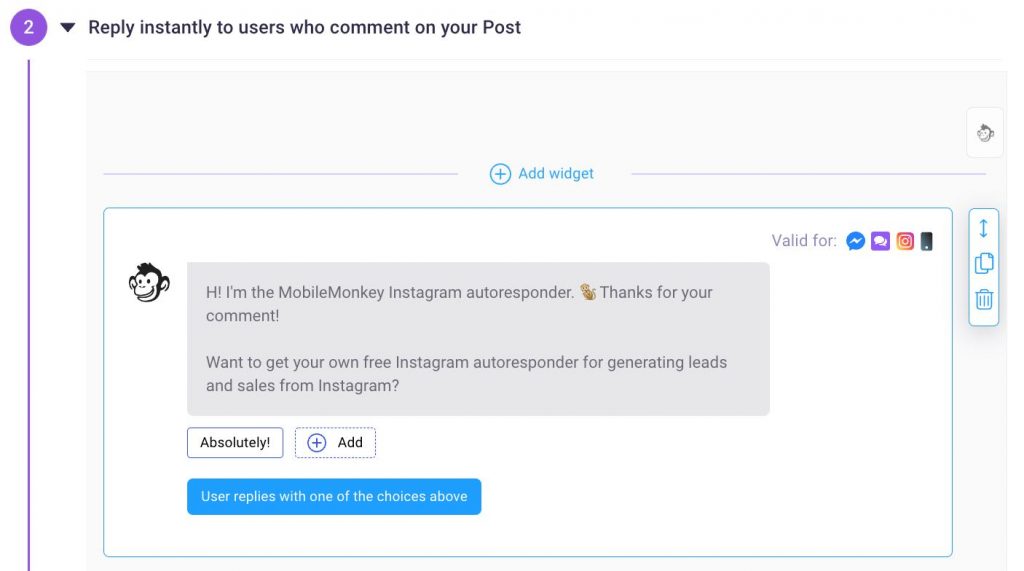The width and height of the screenshot is (1024, 571).
Task: Open "User replies with one of the choices above"
Action: tap(334, 496)
